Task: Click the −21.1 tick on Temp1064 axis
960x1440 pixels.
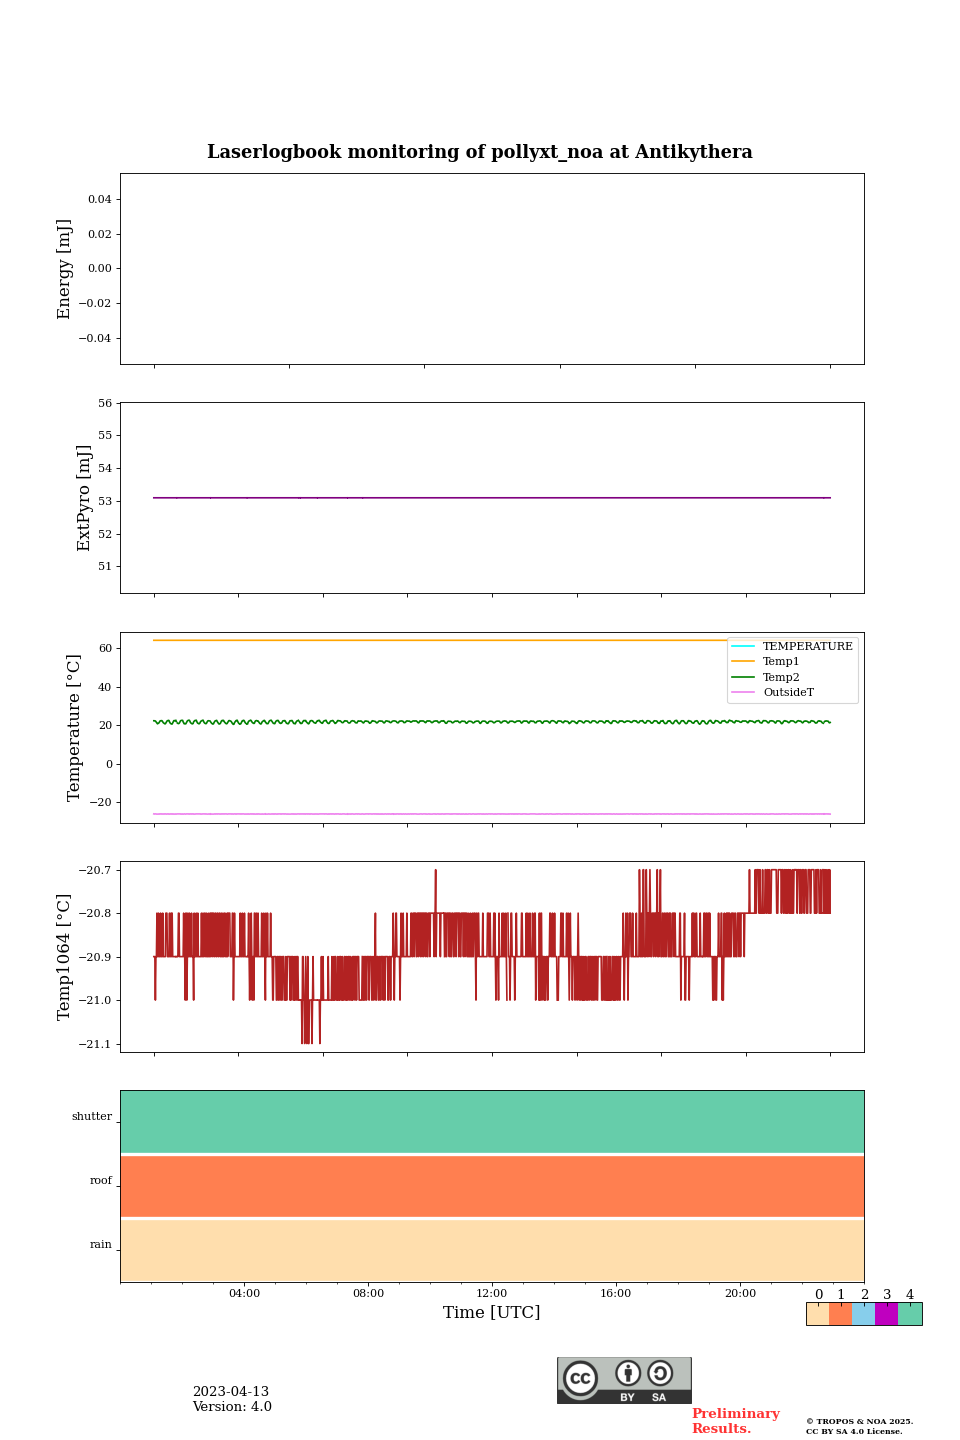Action: point(95,1044)
